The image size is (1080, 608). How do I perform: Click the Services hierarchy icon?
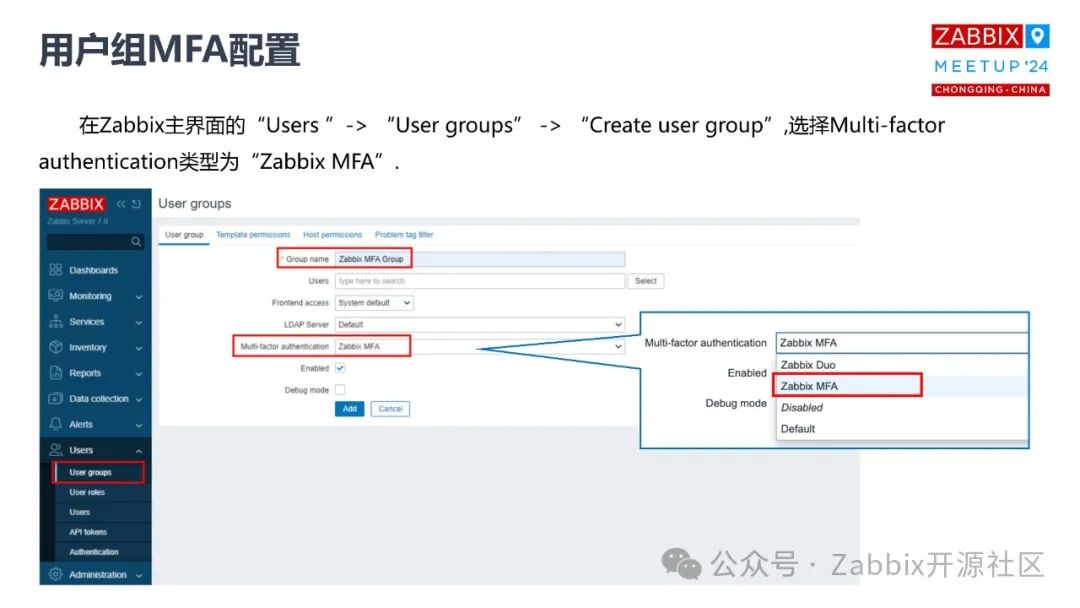pos(56,322)
